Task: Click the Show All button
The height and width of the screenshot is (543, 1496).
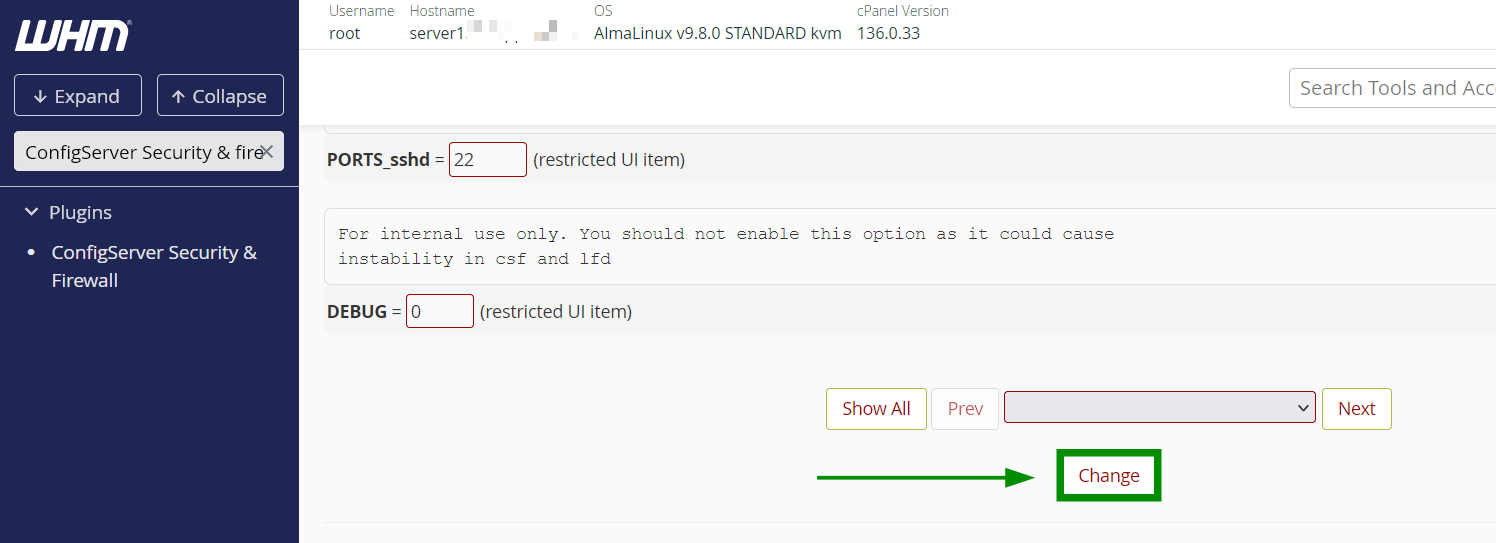Action: (x=876, y=409)
